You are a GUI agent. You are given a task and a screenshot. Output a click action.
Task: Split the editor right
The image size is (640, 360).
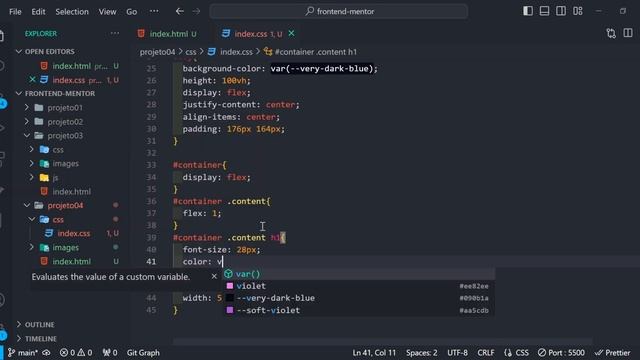click(628, 33)
